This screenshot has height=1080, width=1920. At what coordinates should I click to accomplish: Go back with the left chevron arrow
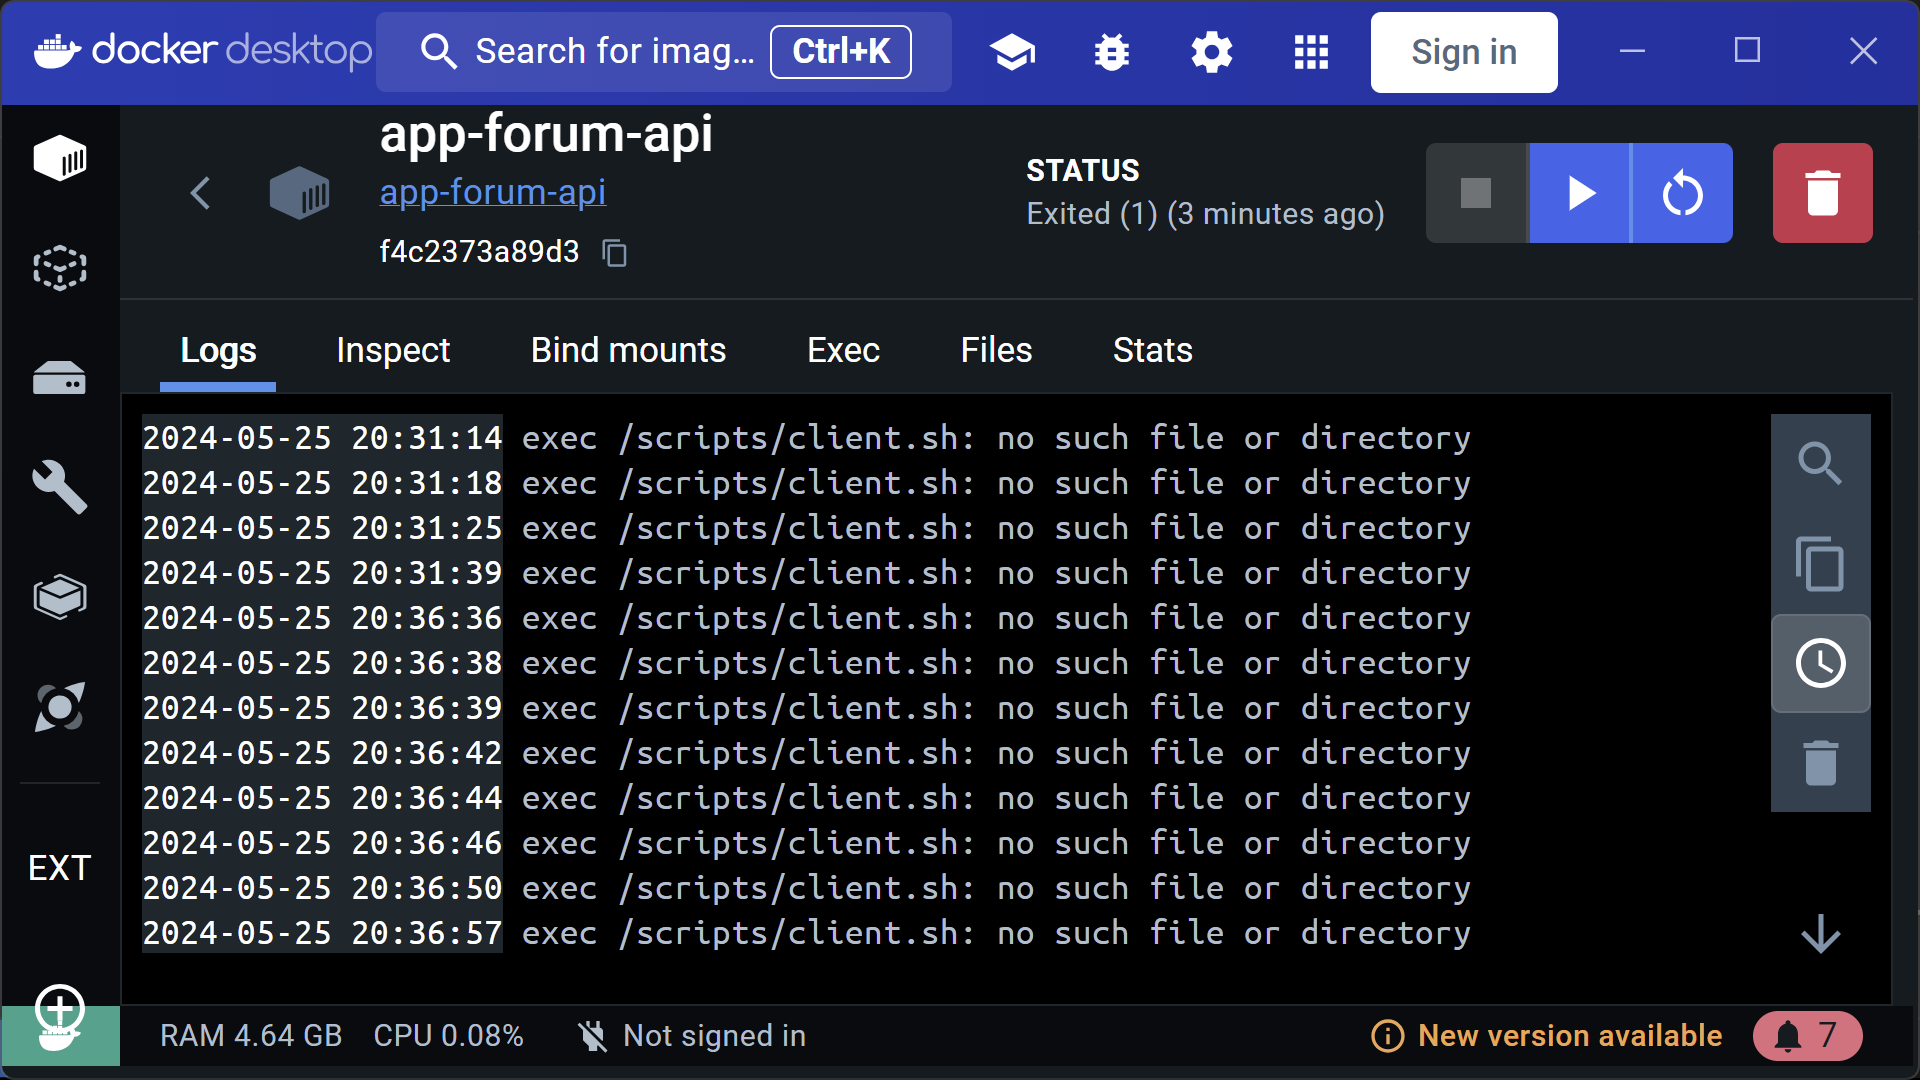pyautogui.click(x=201, y=193)
